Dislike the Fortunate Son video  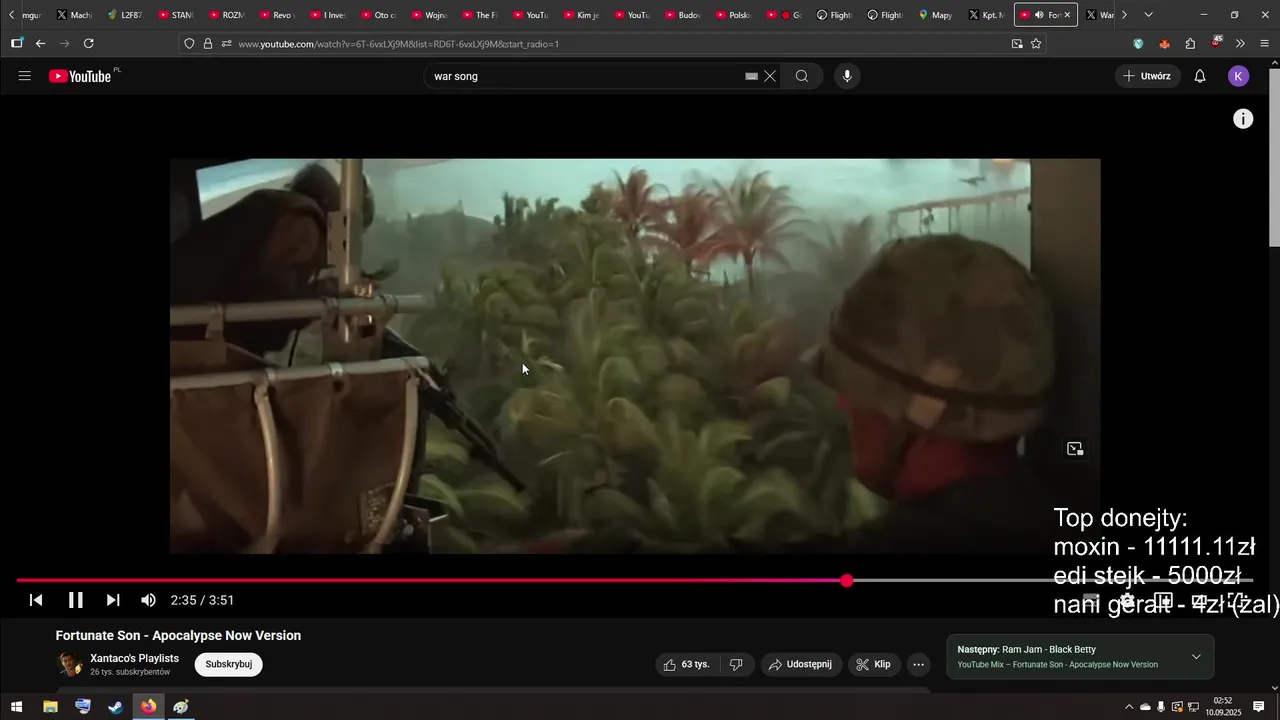(736, 664)
